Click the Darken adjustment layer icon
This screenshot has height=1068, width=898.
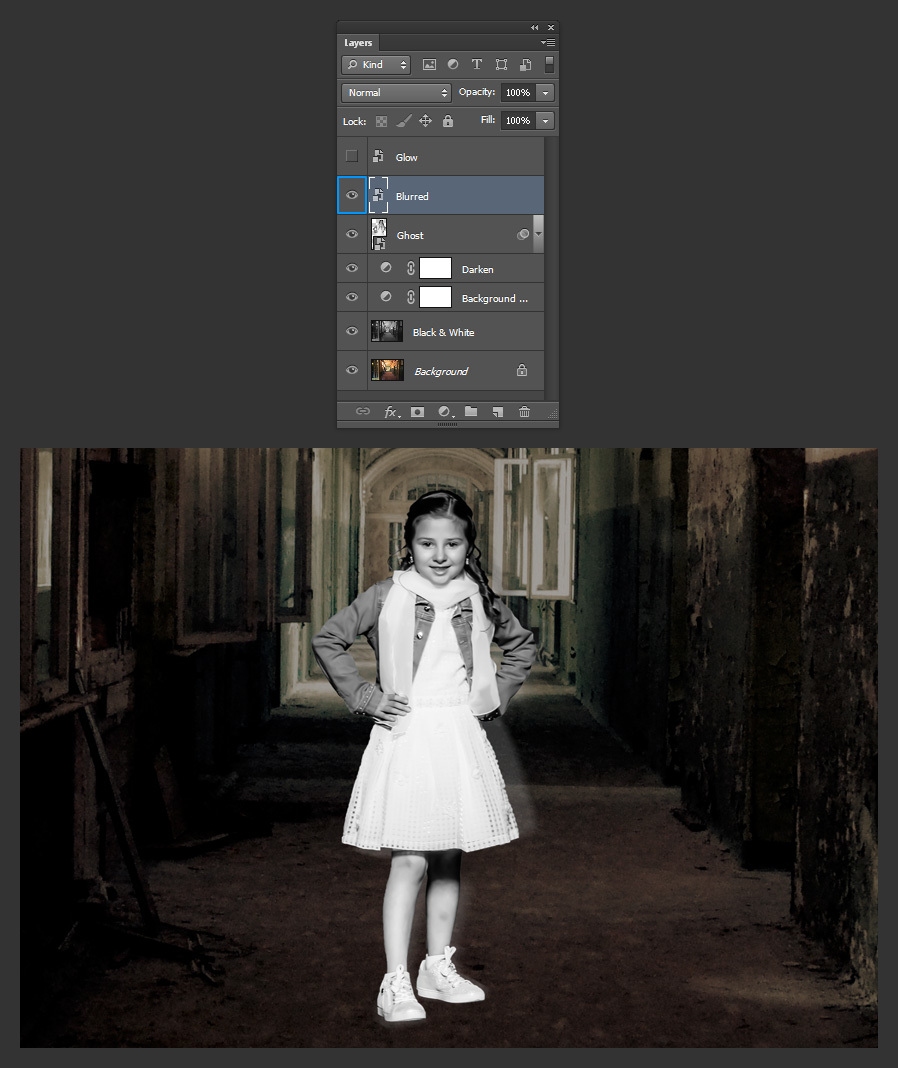tap(386, 268)
